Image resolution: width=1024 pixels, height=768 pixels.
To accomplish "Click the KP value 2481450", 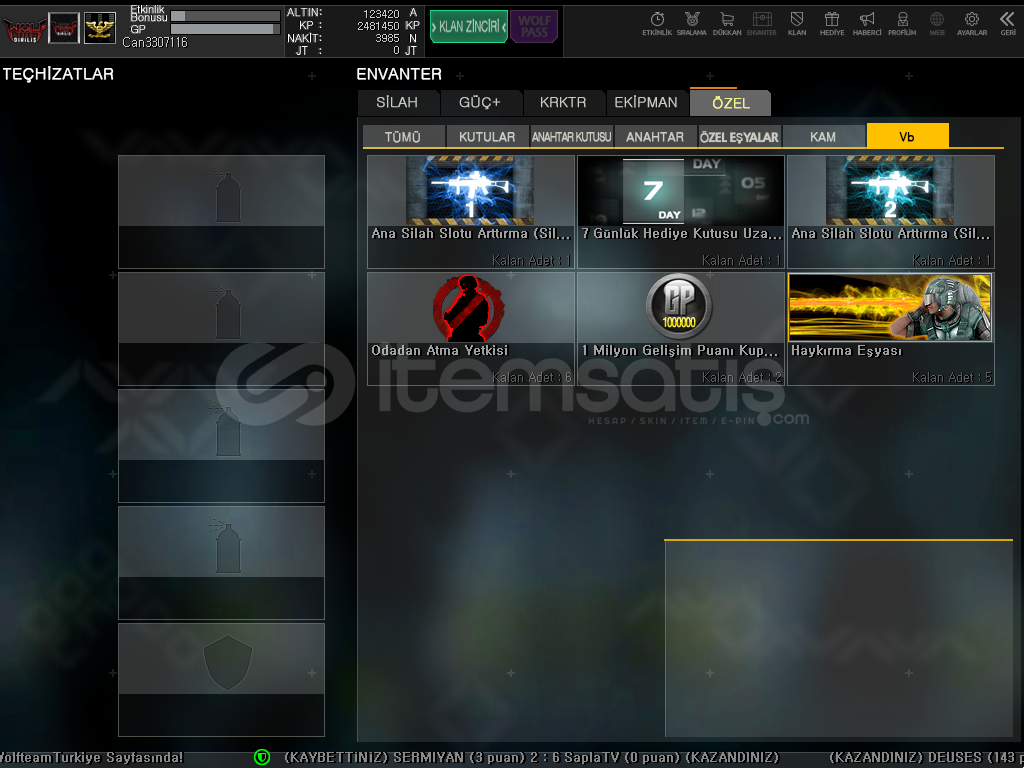I will [378, 26].
